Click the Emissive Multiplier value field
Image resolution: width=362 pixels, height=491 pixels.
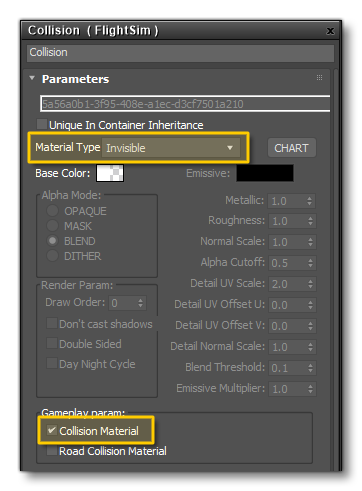click(x=287, y=389)
